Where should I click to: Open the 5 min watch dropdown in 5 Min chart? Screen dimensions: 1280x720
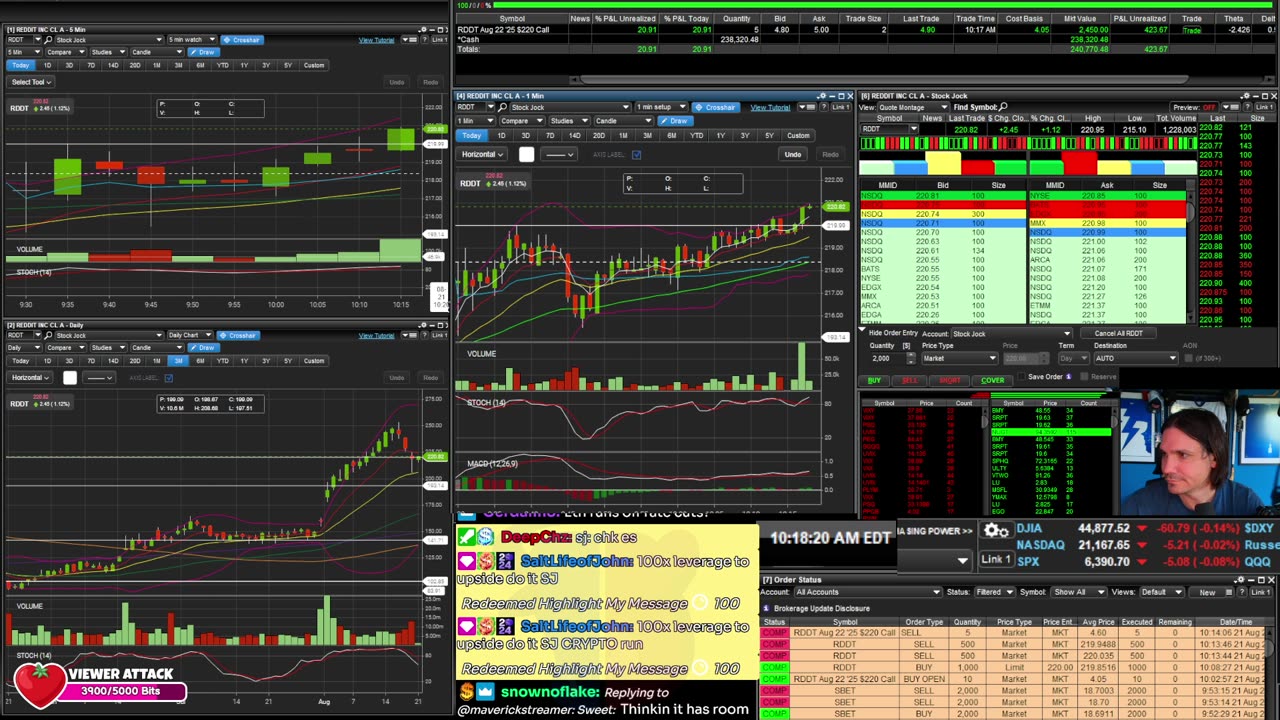[x=190, y=40]
